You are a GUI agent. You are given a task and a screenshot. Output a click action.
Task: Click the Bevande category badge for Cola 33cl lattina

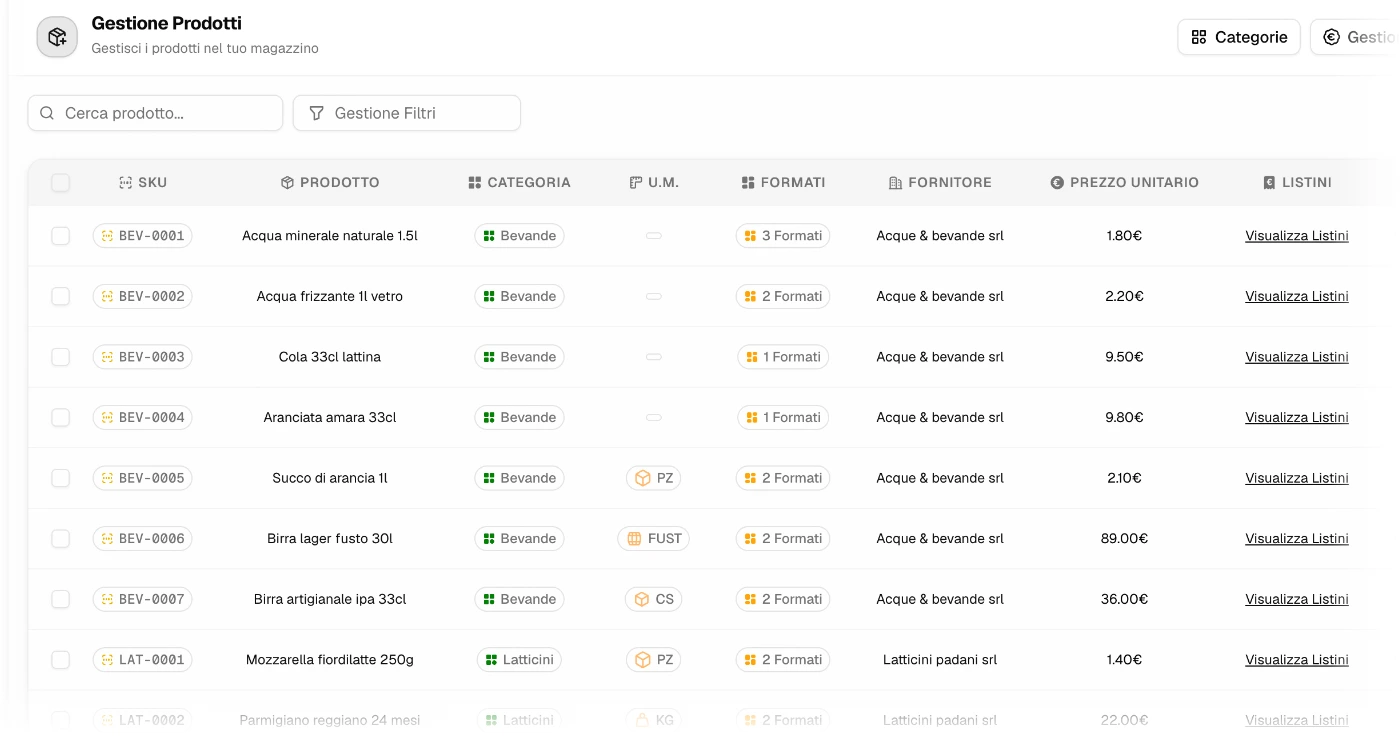click(x=519, y=357)
